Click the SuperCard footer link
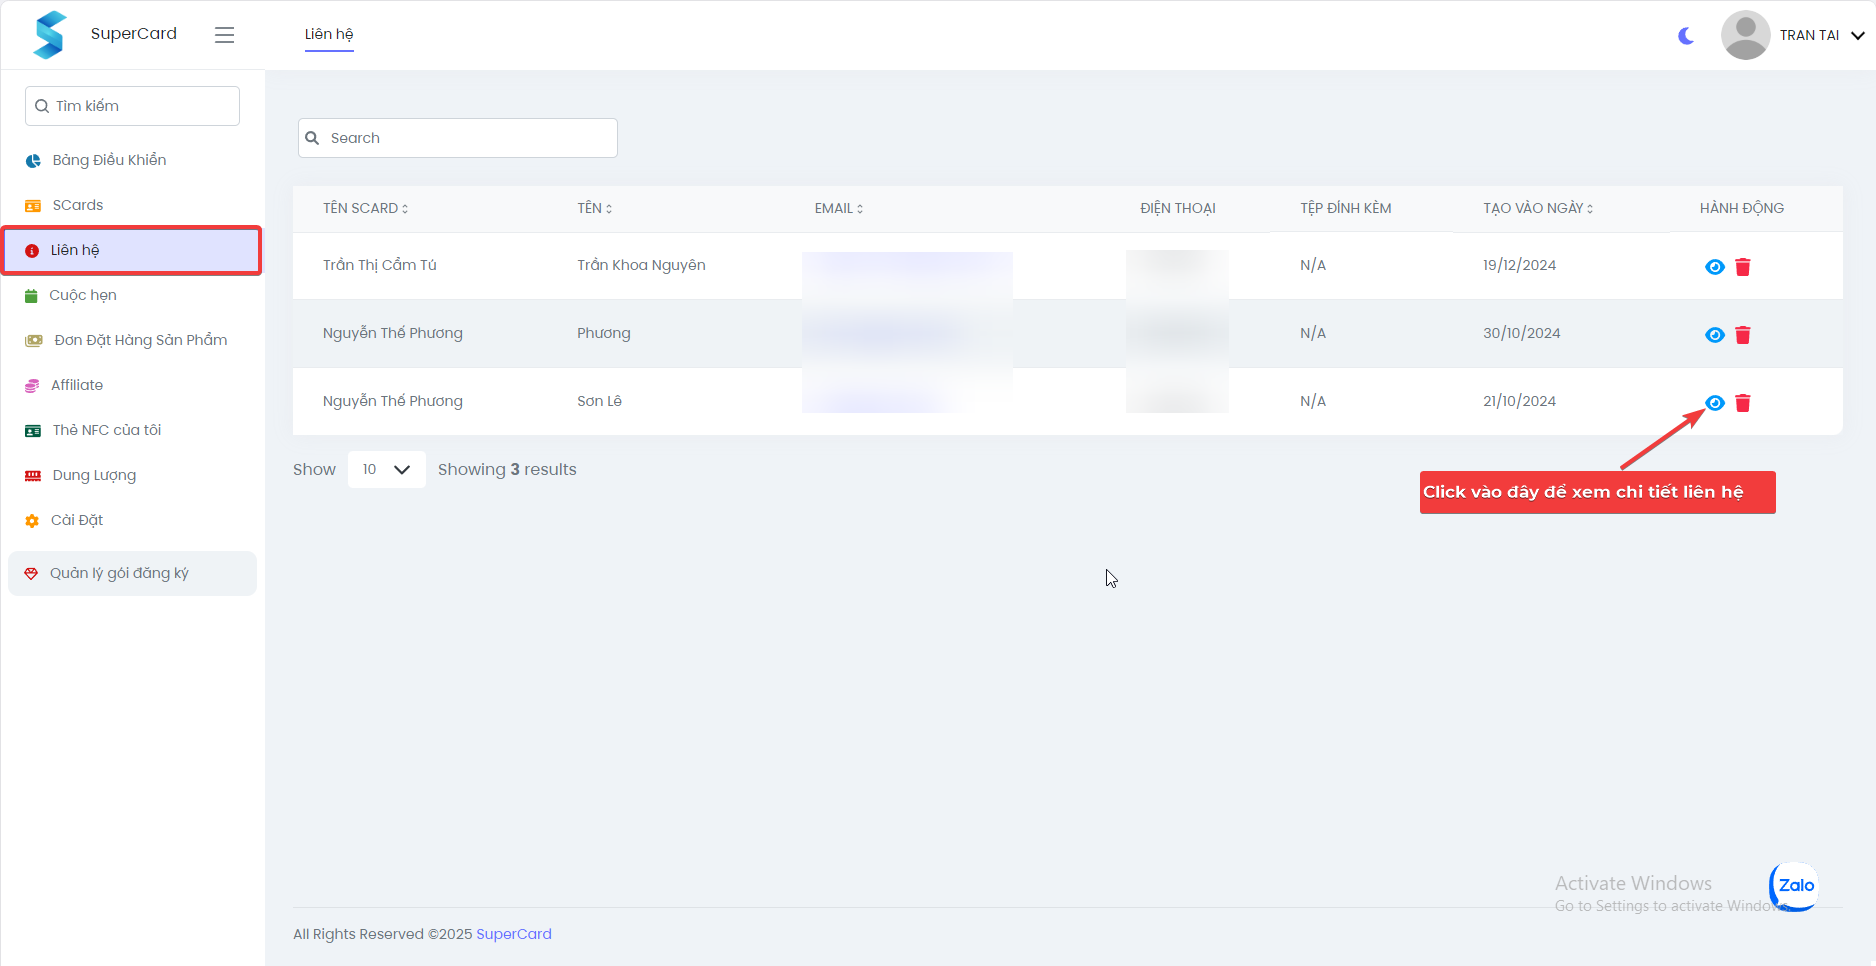The width and height of the screenshot is (1876, 966). coord(513,934)
